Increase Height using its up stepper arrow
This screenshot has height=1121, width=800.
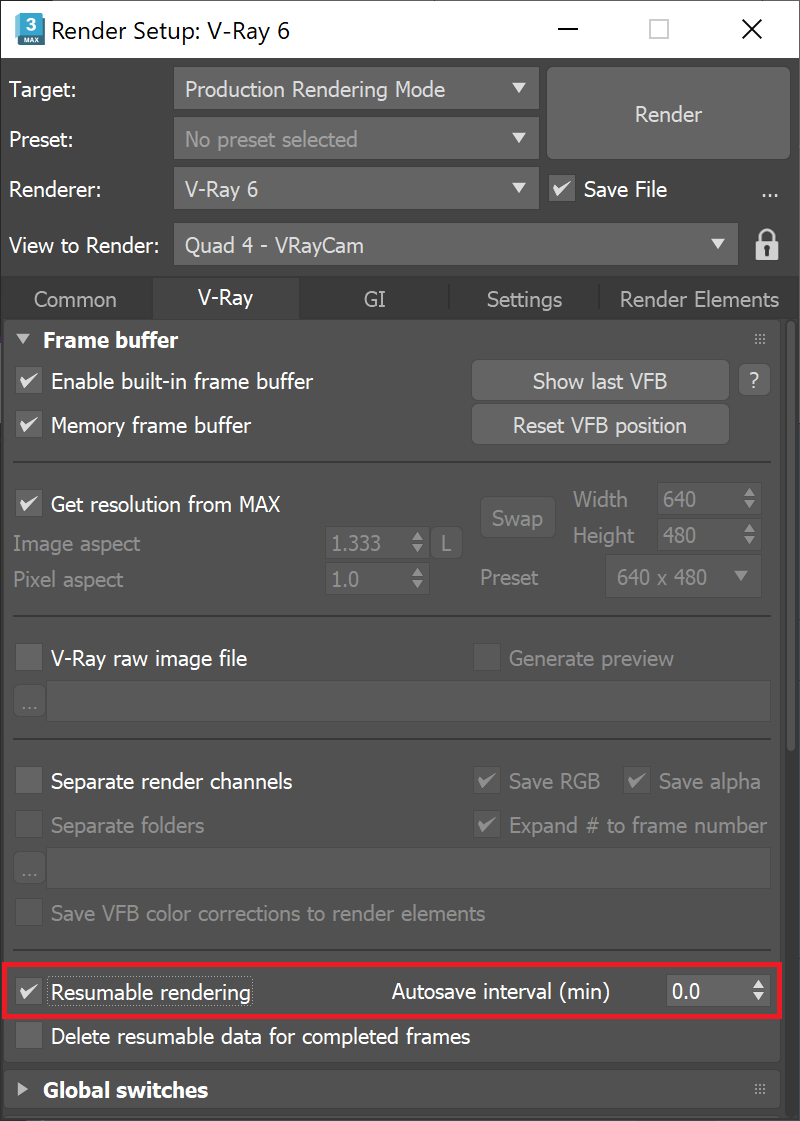(x=748, y=529)
